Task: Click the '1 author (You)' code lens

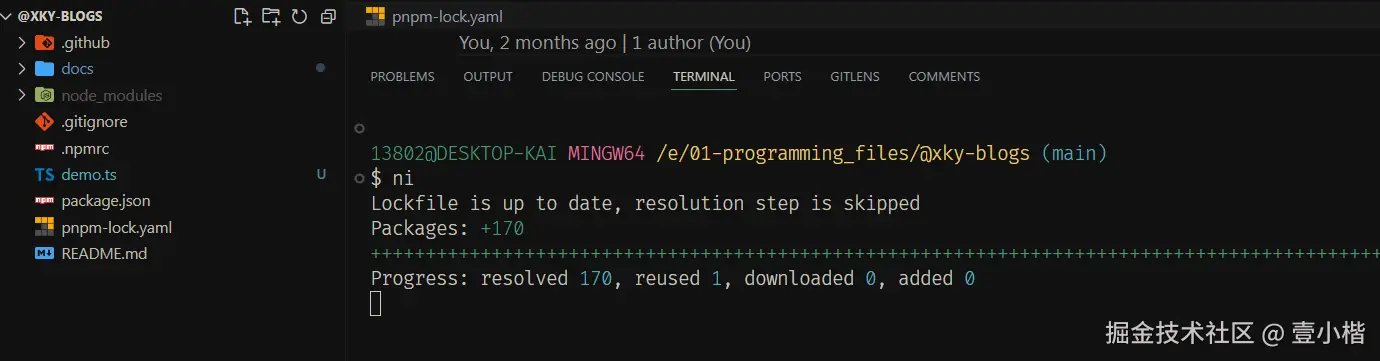Action: pyautogui.click(x=691, y=43)
